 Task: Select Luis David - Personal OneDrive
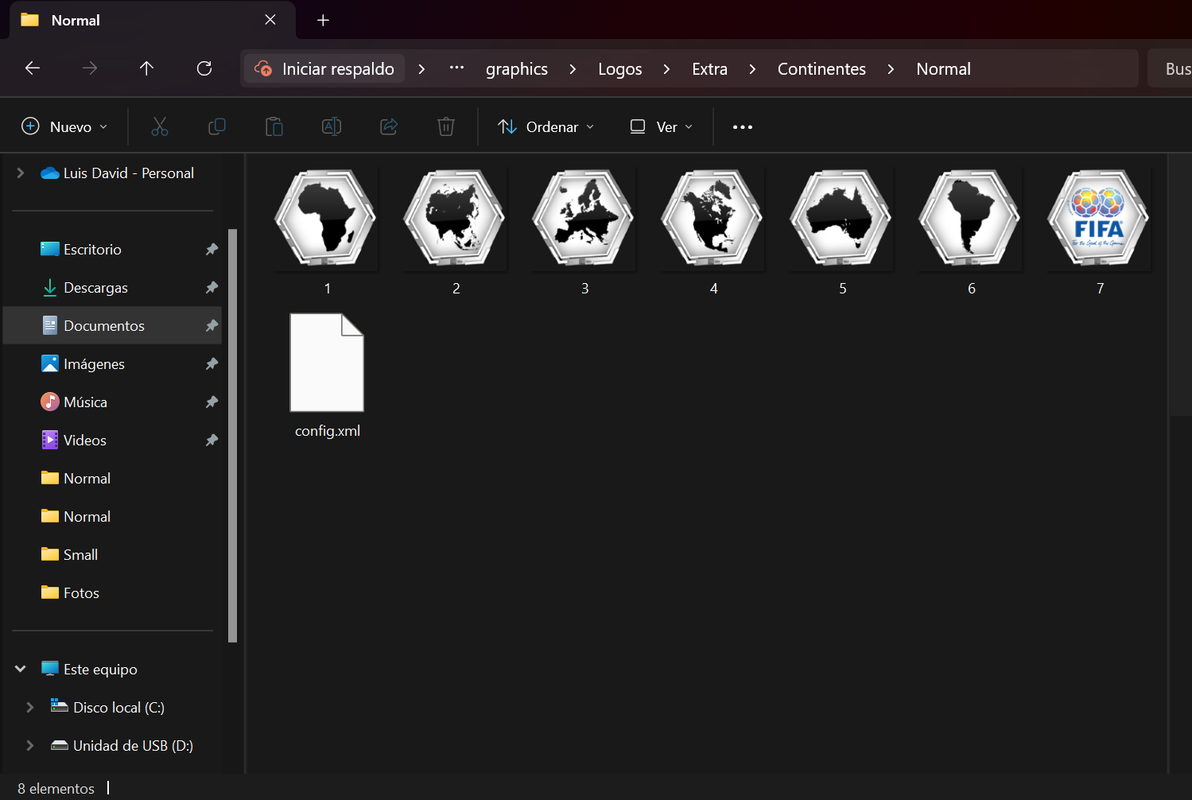click(x=118, y=173)
